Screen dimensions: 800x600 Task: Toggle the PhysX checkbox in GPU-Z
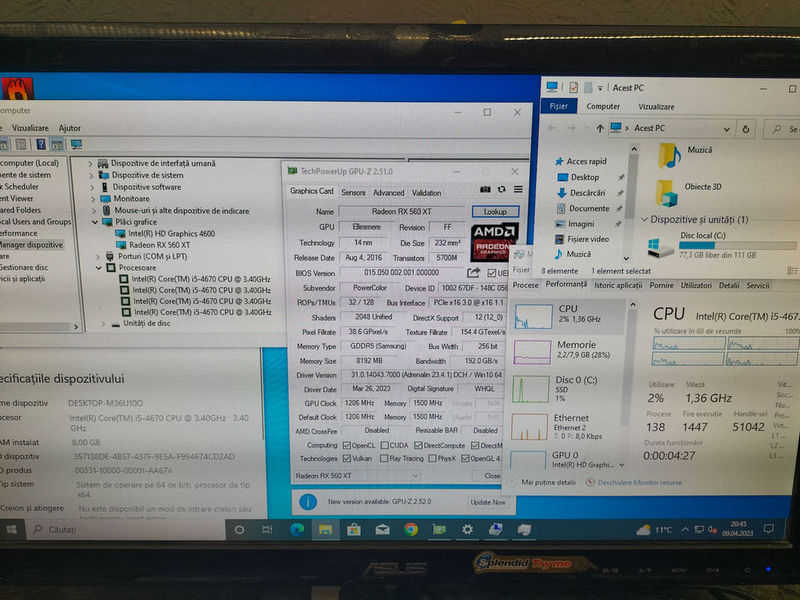(432, 458)
